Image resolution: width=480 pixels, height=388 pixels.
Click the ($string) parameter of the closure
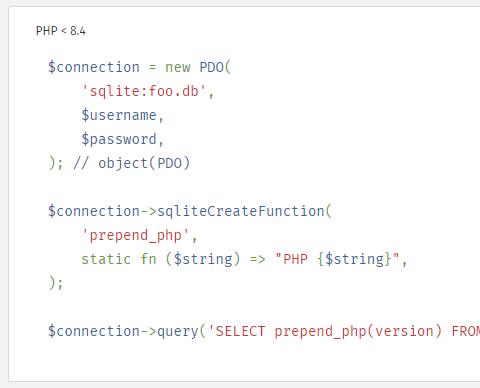(203, 259)
